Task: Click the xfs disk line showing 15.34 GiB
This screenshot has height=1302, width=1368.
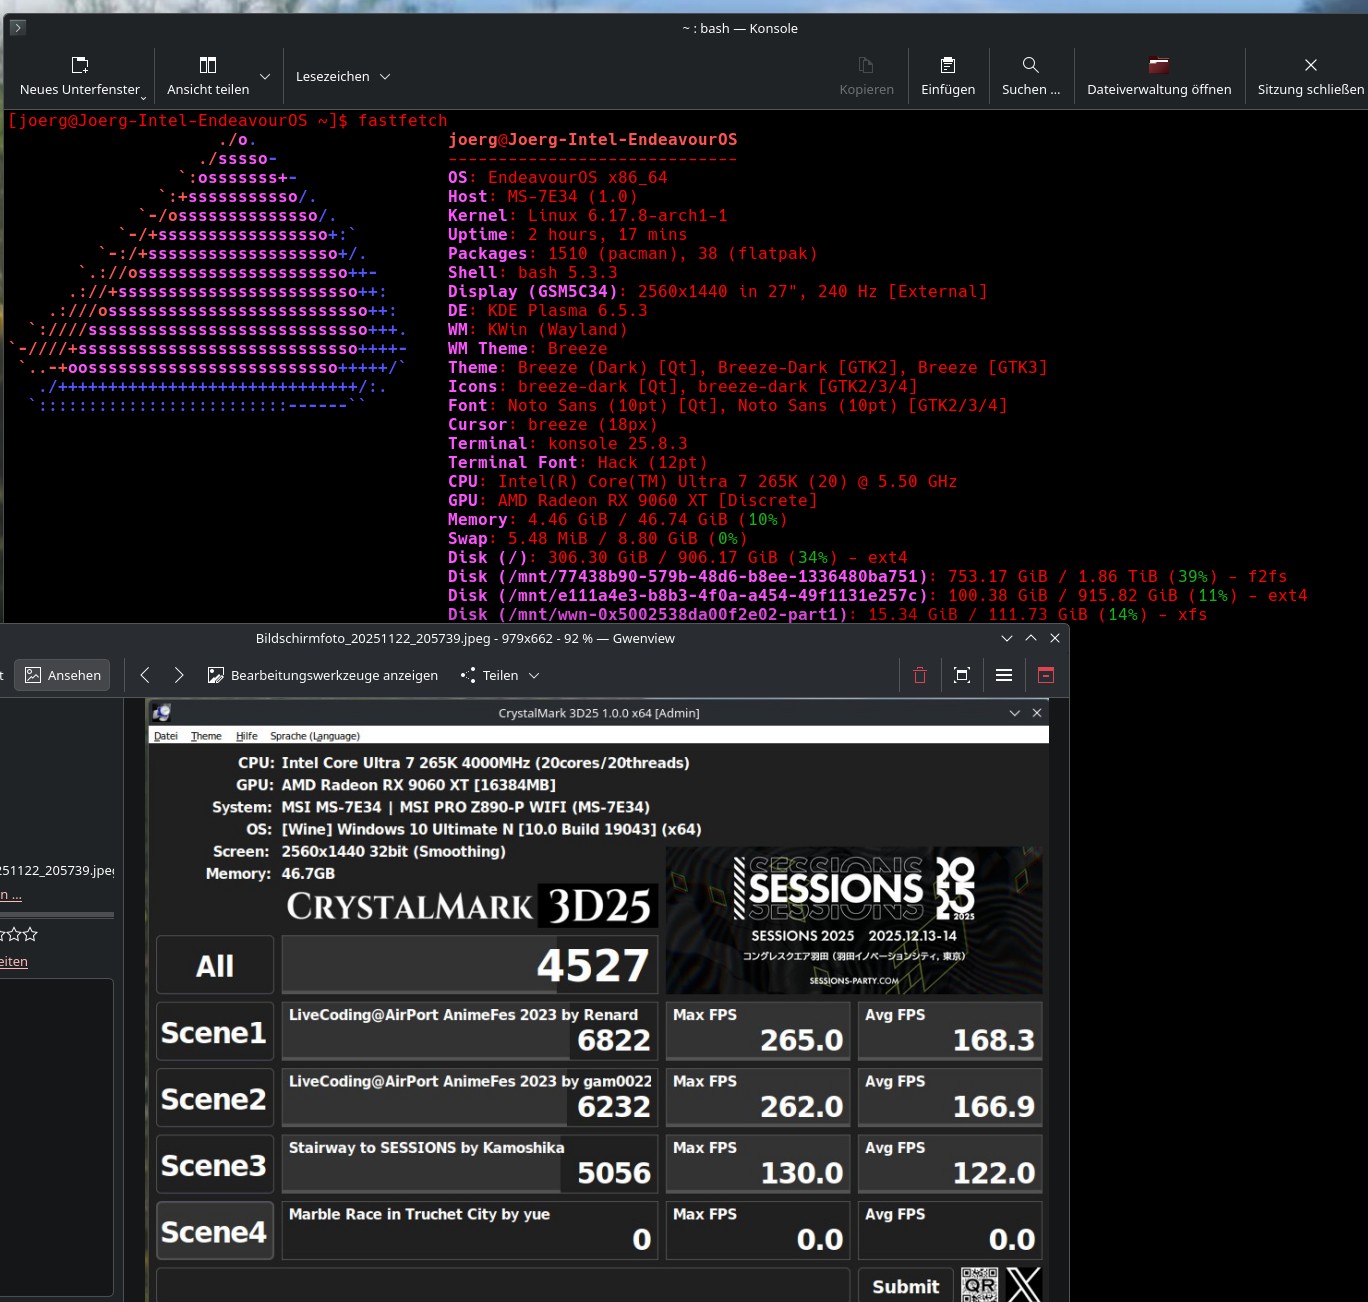Action: pos(827,615)
